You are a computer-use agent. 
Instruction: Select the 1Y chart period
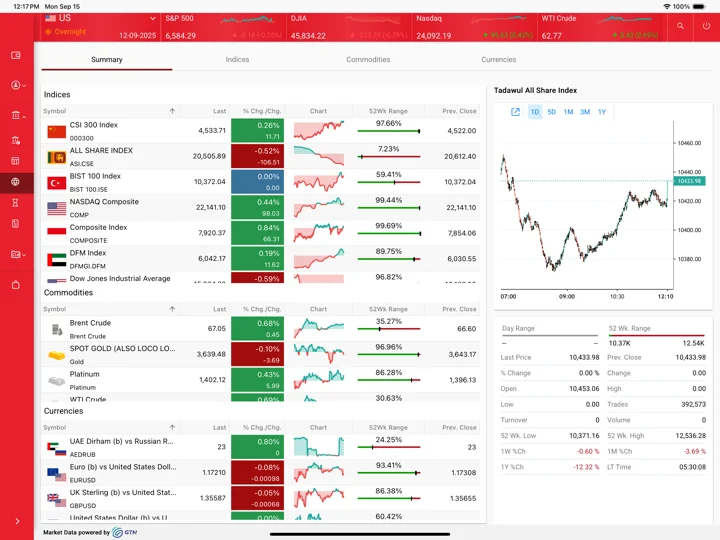602,112
